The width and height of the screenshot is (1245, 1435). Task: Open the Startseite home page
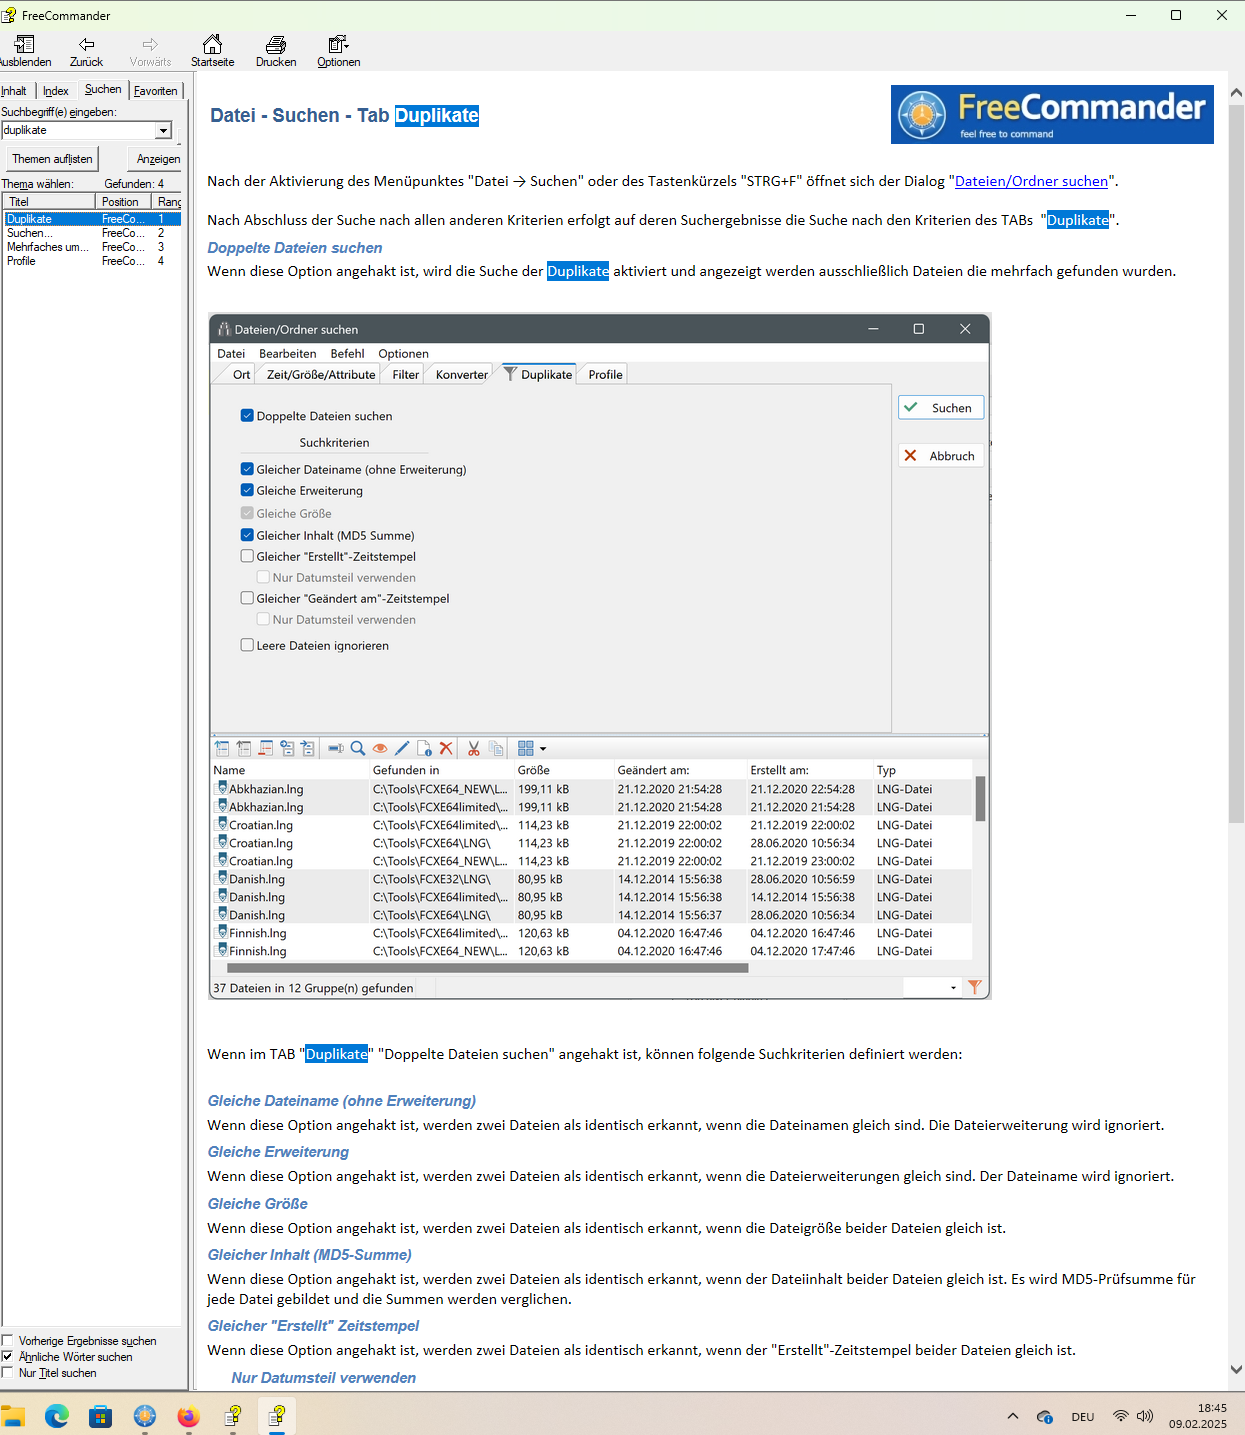coord(212,51)
